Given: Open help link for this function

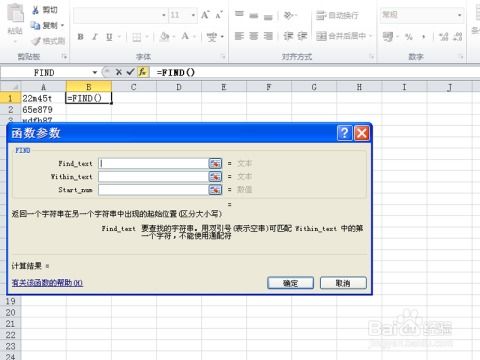Looking at the screenshot, I should 47,283.
